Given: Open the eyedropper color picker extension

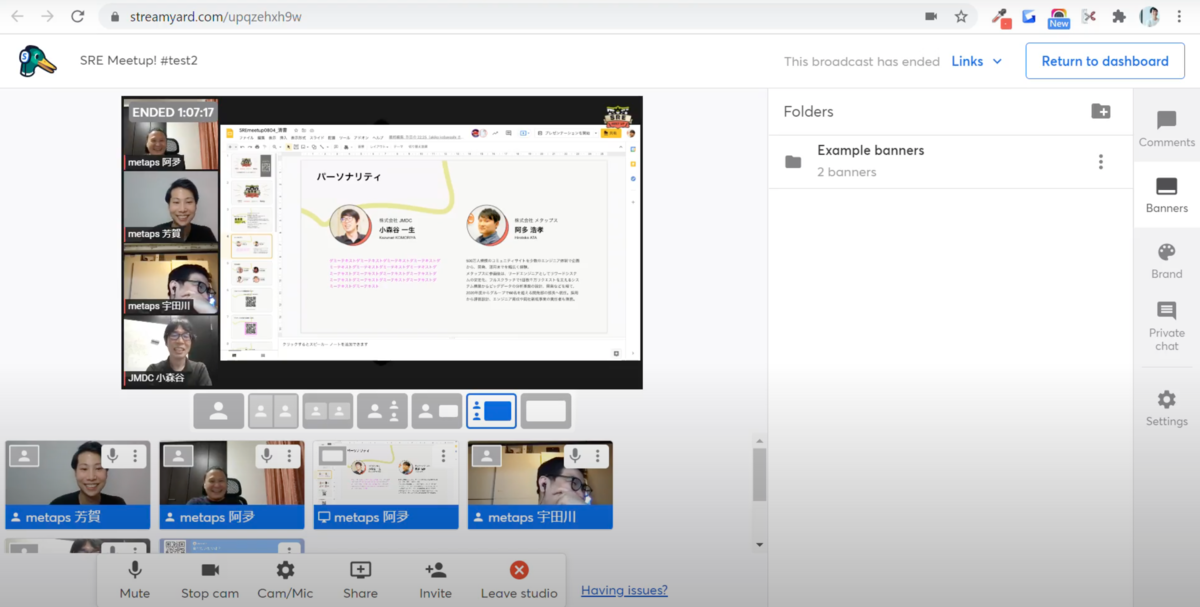Looking at the screenshot, I should pos(1000,17).
